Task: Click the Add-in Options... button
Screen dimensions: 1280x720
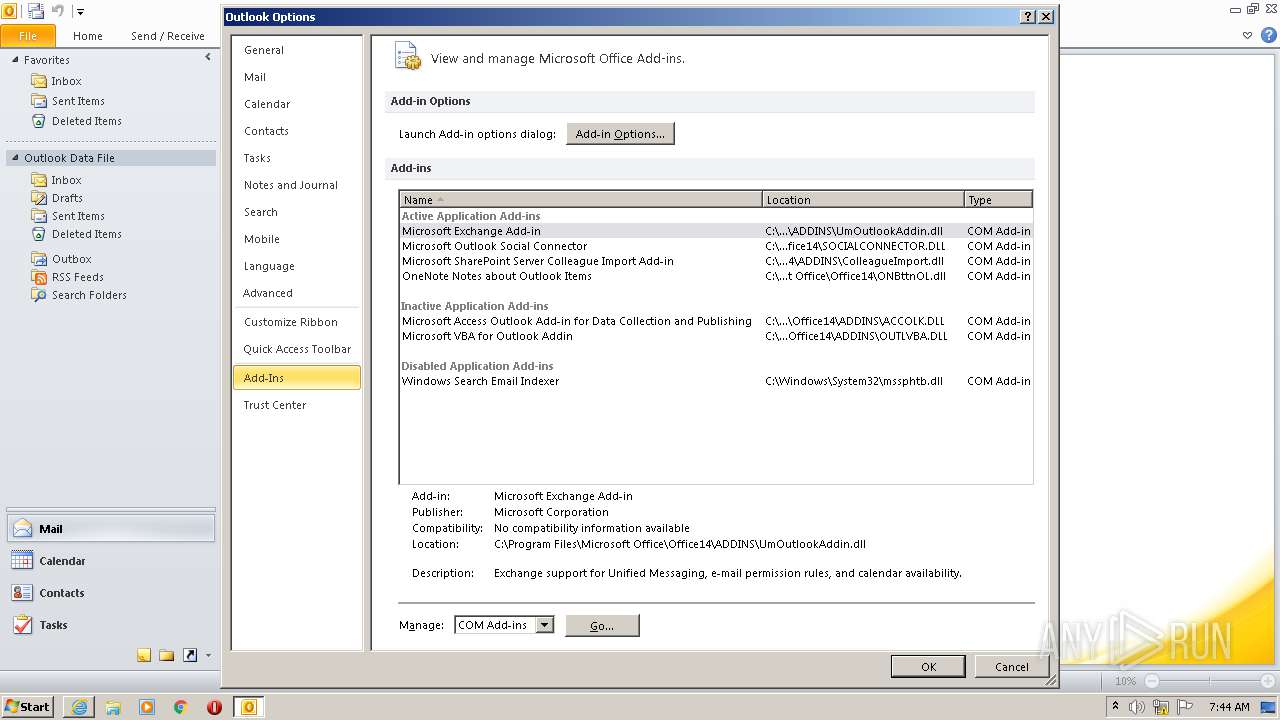Action: point(620,134)
